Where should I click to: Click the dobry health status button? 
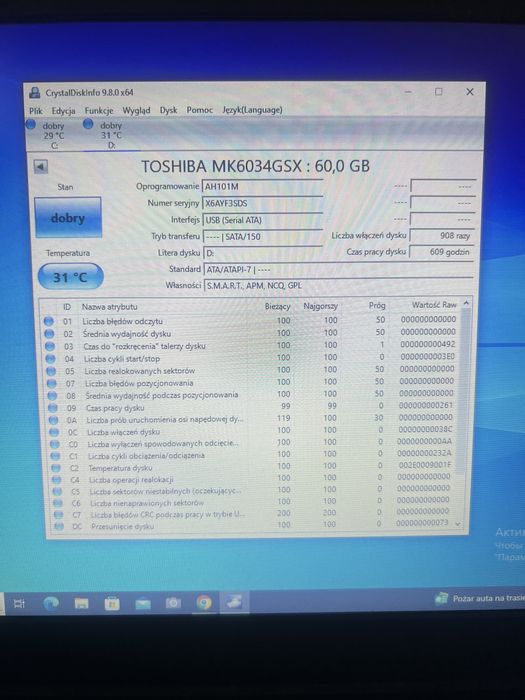coord(68,217)
